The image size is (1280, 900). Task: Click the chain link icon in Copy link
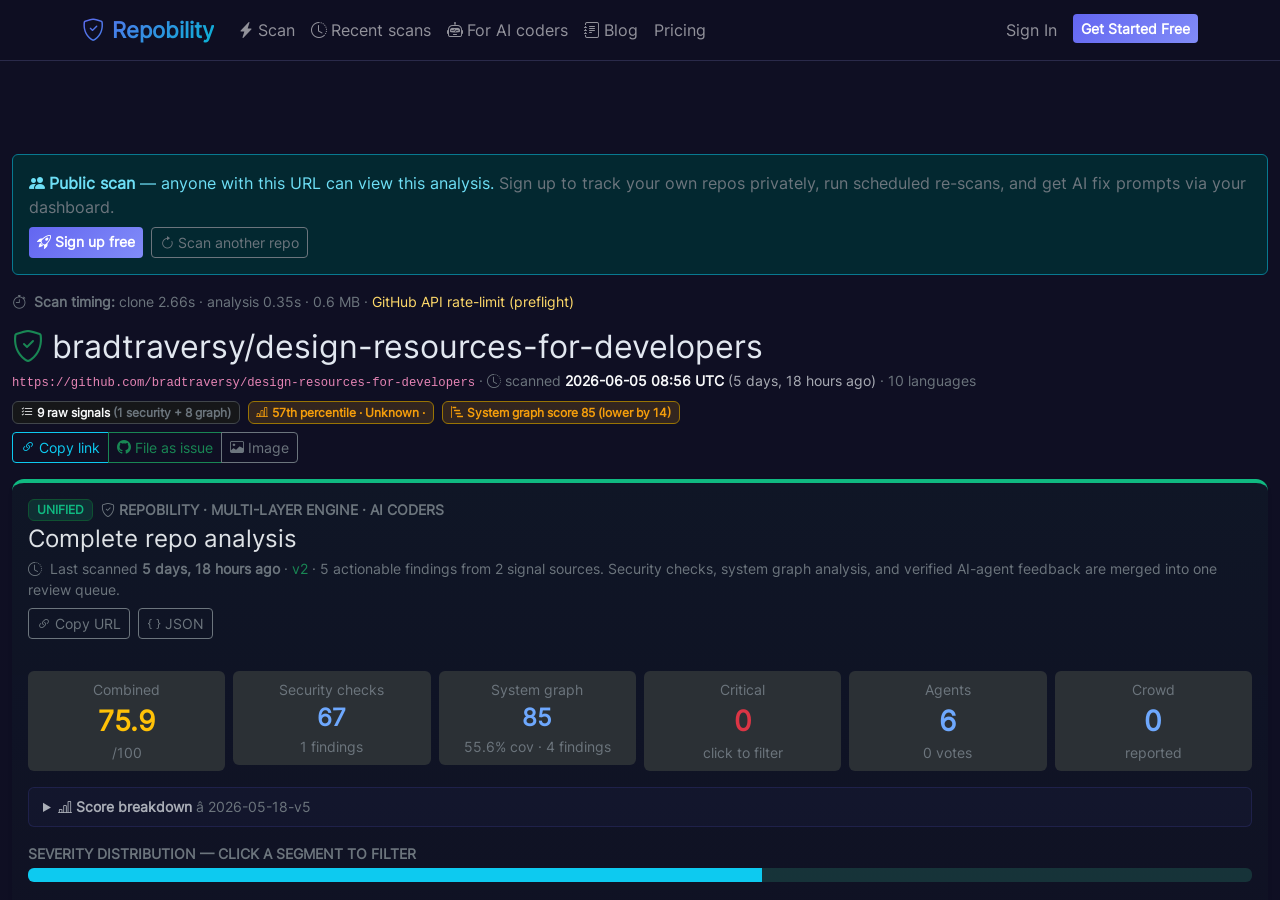click(x=28, y=447)
